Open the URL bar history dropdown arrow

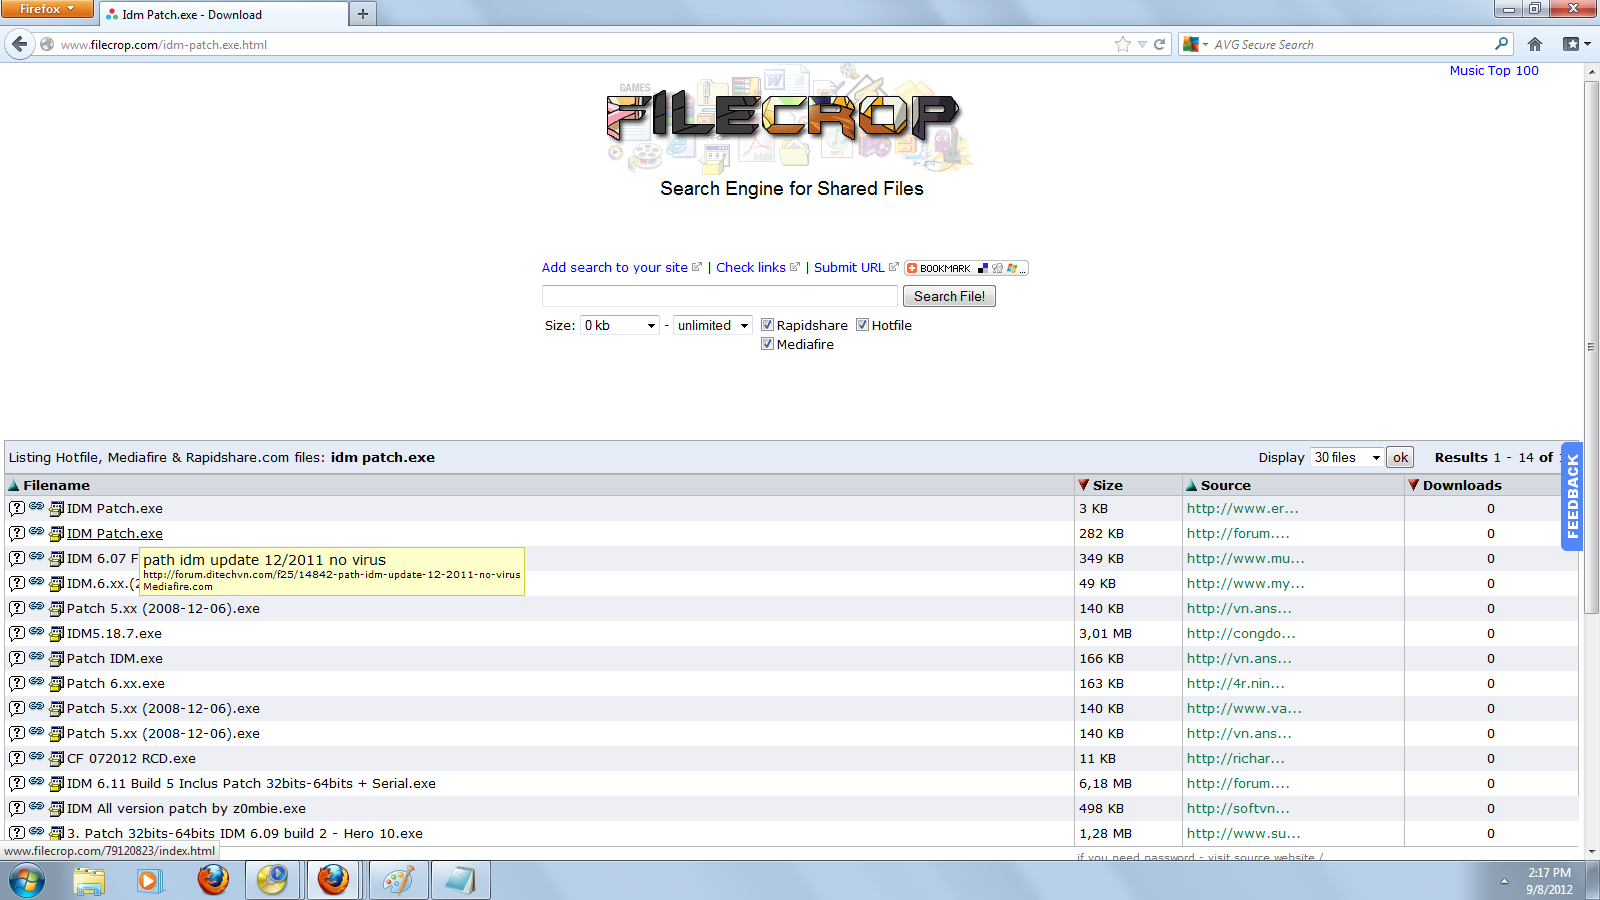1142,44
